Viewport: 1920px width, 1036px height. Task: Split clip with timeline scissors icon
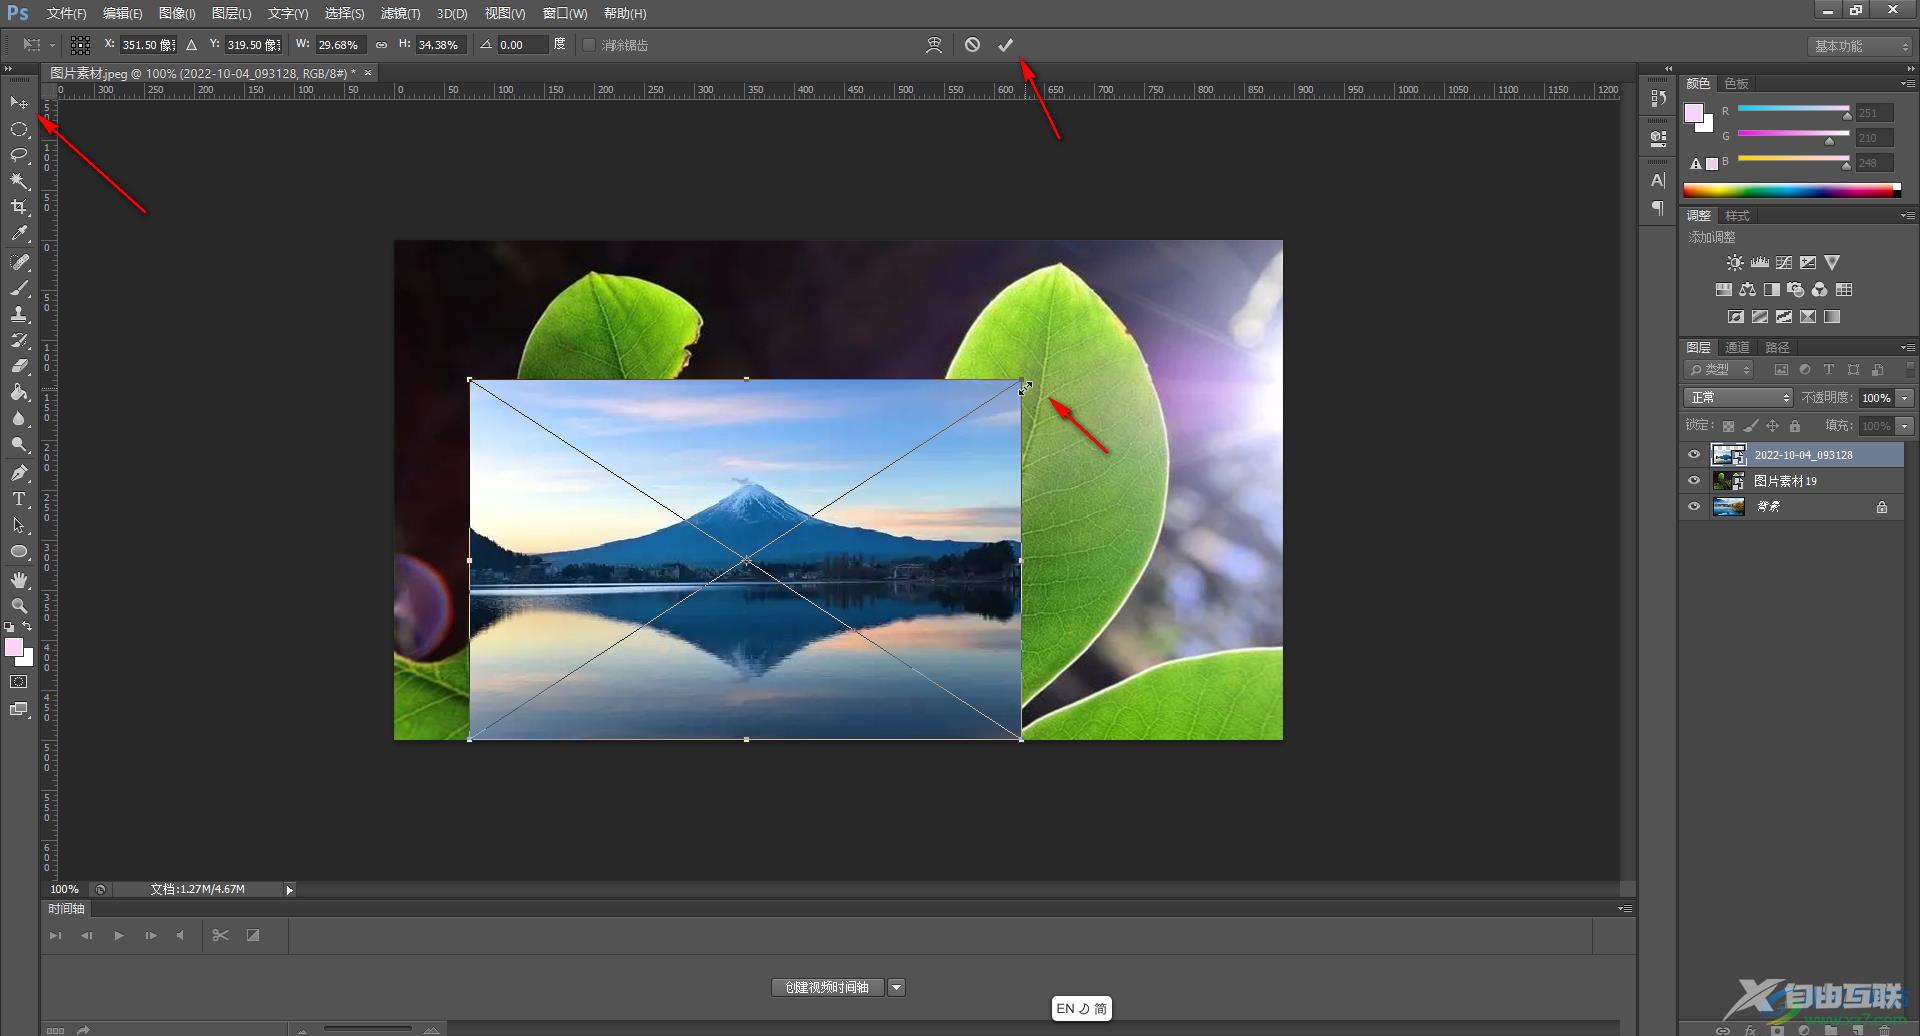coord(221,935)
